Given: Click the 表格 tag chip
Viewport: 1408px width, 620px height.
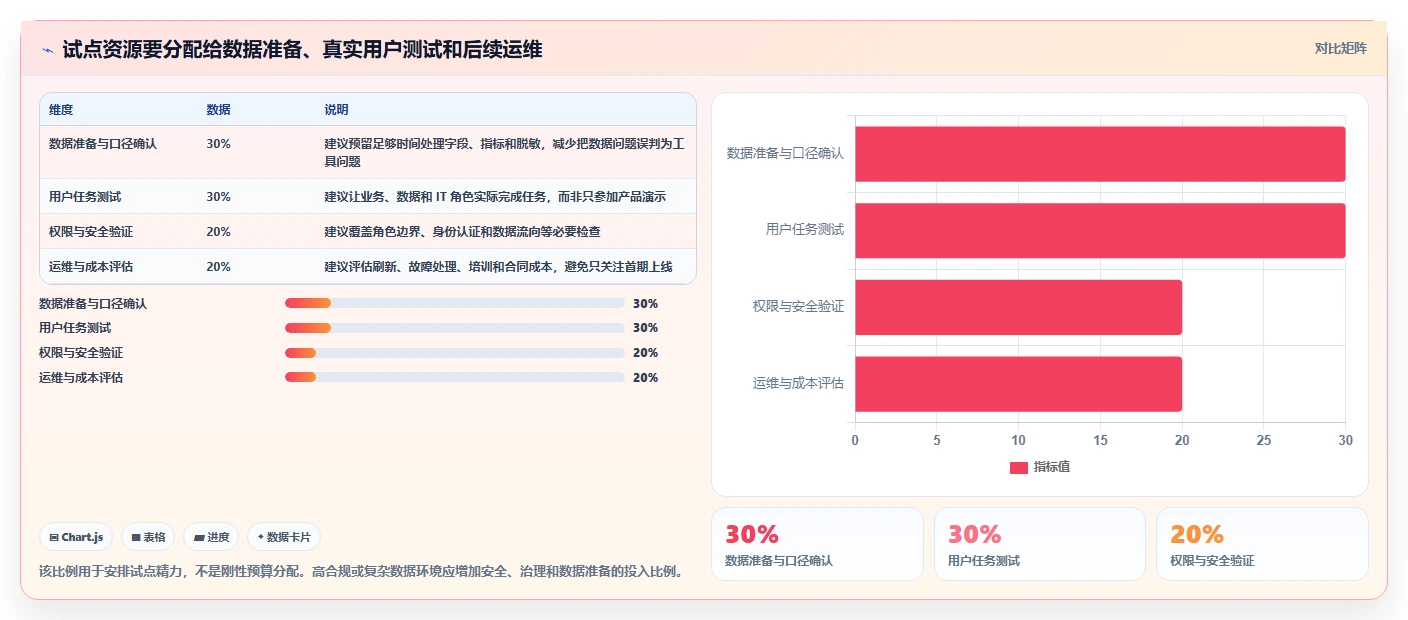Looking at the screenshot, I should point(148,537).
